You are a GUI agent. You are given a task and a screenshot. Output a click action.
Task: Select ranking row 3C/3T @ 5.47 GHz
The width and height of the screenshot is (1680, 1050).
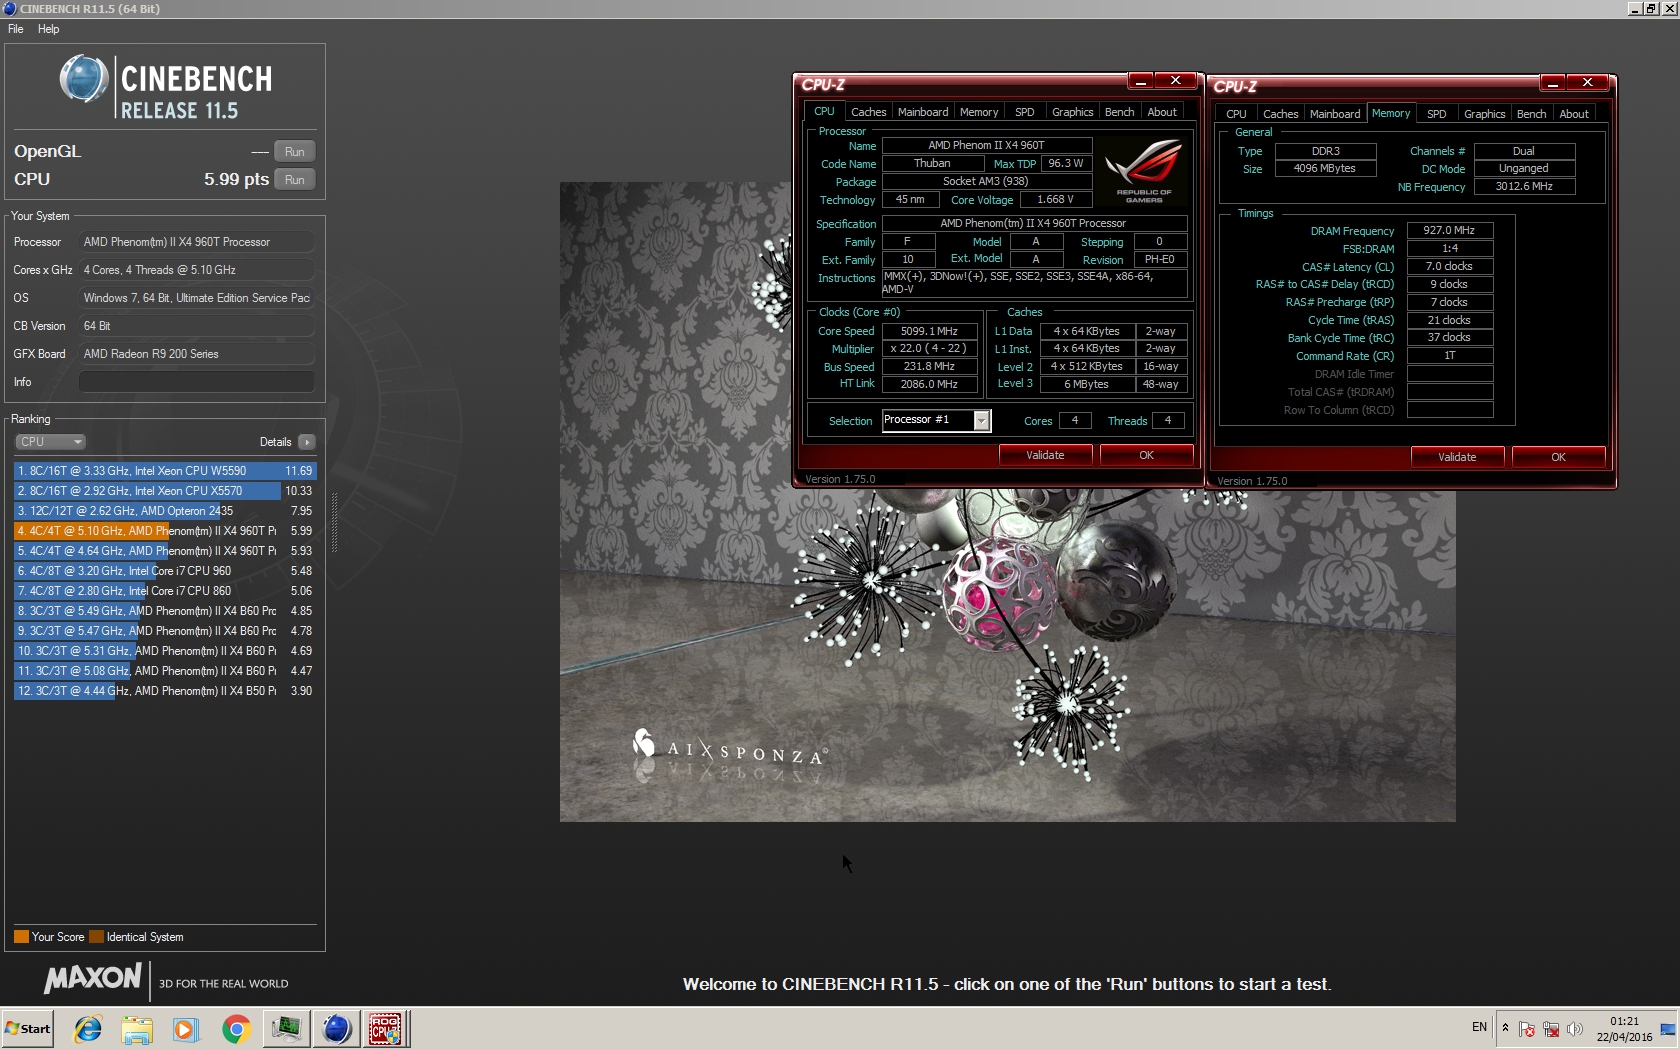(165, 631)
